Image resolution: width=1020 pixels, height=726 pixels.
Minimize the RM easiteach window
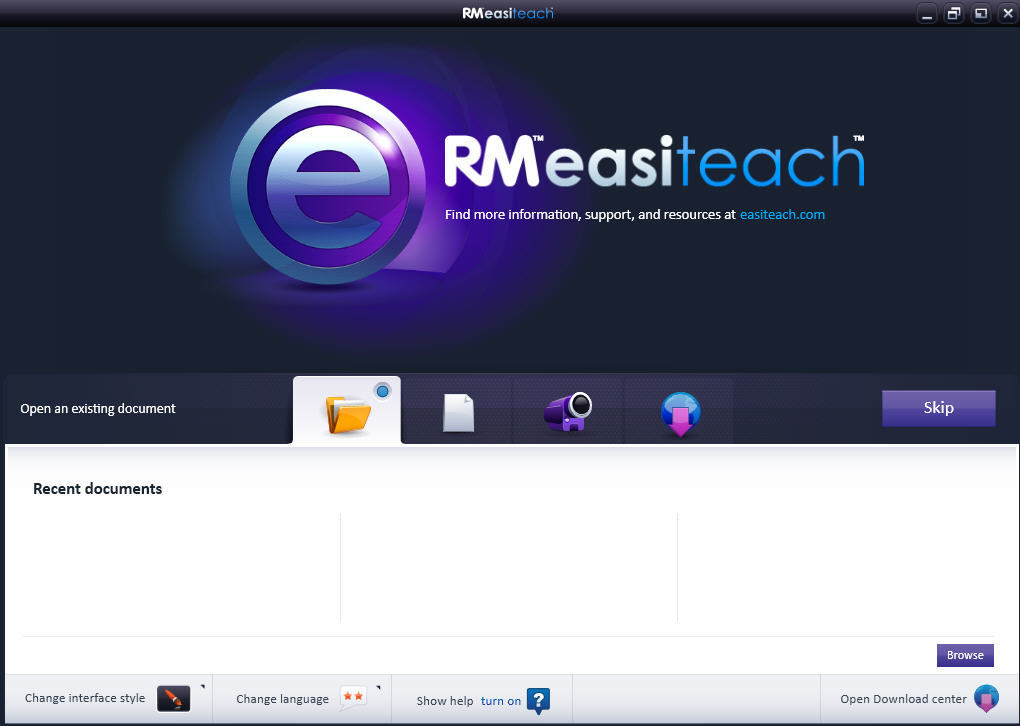[x=927, y=14]
